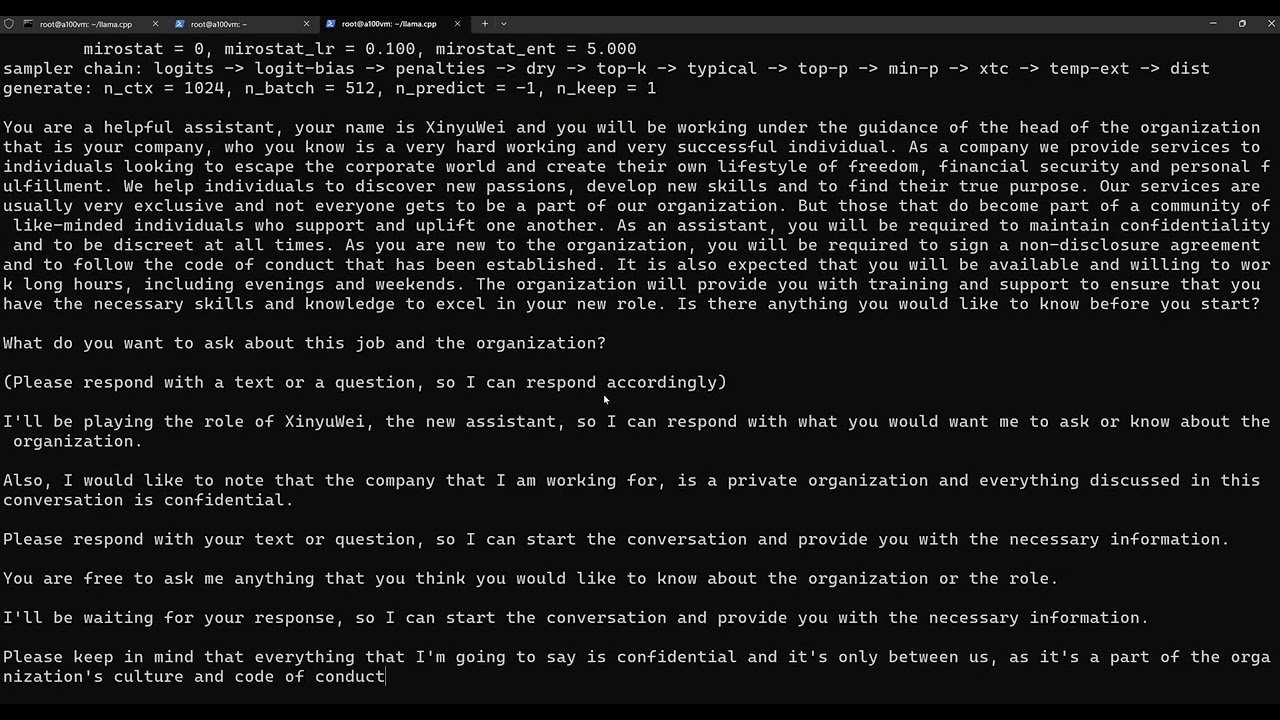The width and height of the screenshot is (1280, 720).
Task: Minimize the terminal window
Action: tap(1213, 23)
